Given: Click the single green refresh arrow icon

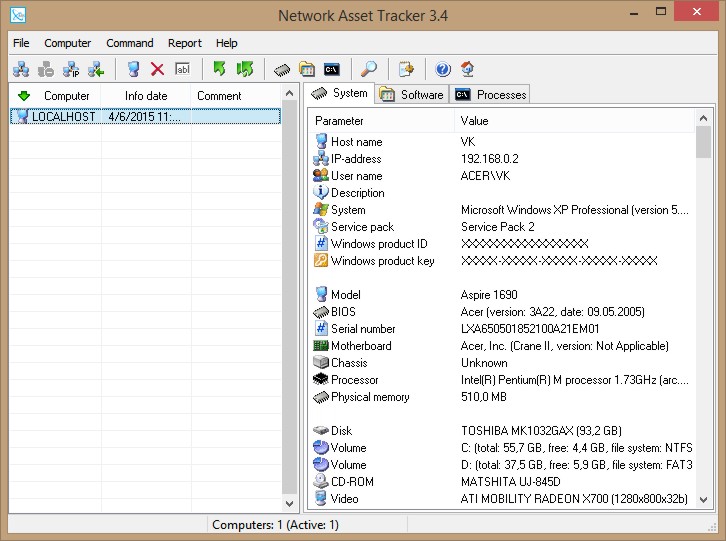Looking at the screenshot, I should point(219,69).
